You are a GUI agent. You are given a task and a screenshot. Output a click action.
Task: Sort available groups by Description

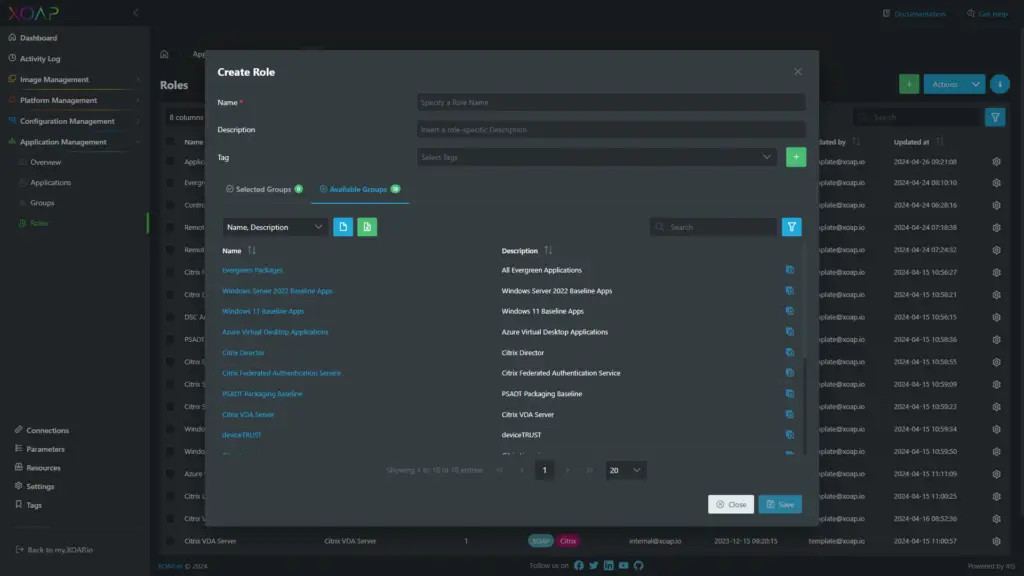(548, 251)
